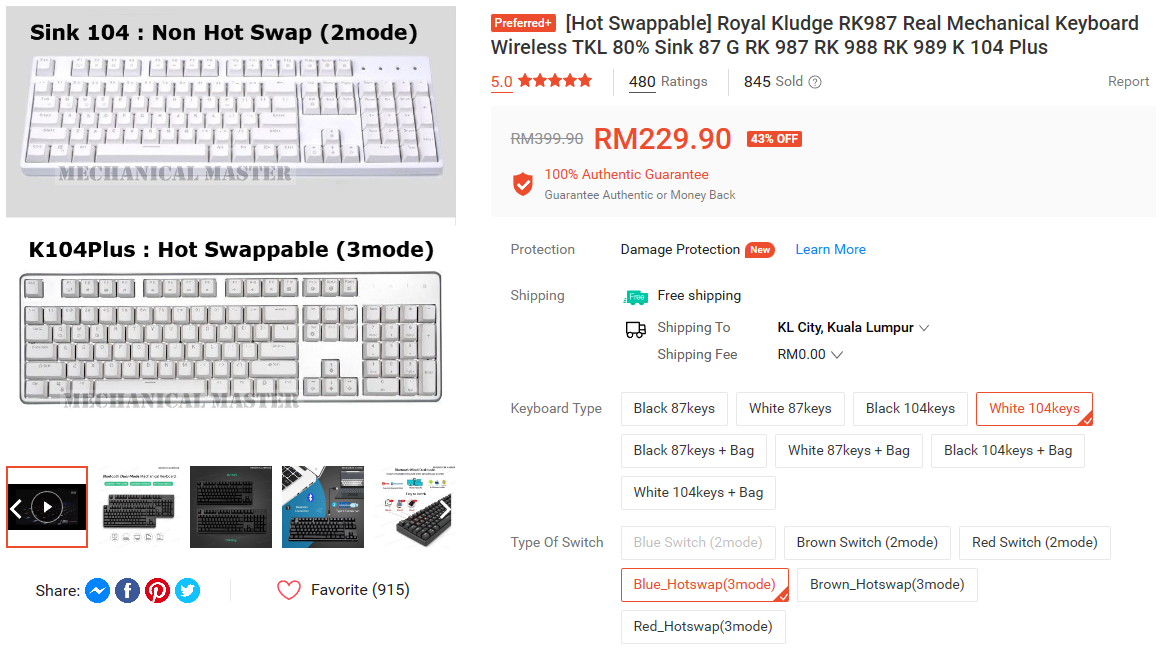Expand the RM0.00 shipping fee details
Screen dimensions: 1169x660
coord(810,355)
